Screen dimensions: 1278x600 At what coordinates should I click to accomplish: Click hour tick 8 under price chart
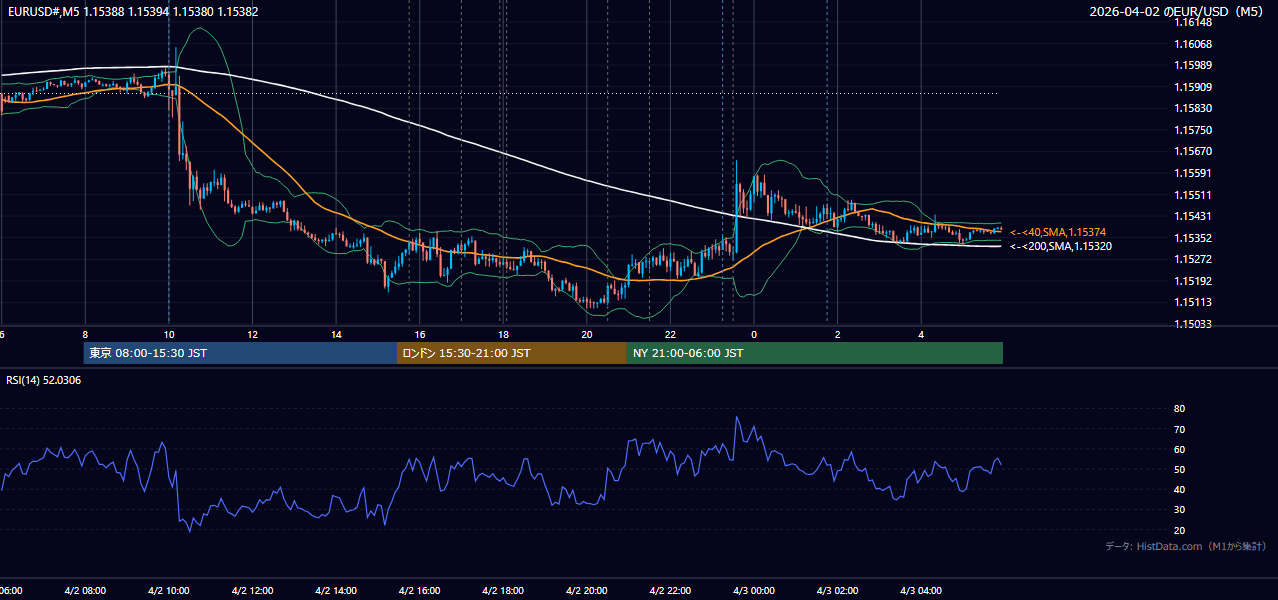point(85,335)
